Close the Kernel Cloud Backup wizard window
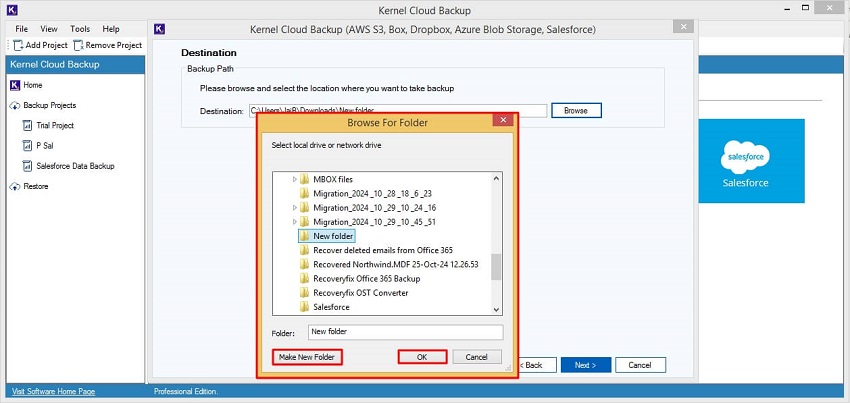This screenshot has height=403, width=850. tap(683, 27)
